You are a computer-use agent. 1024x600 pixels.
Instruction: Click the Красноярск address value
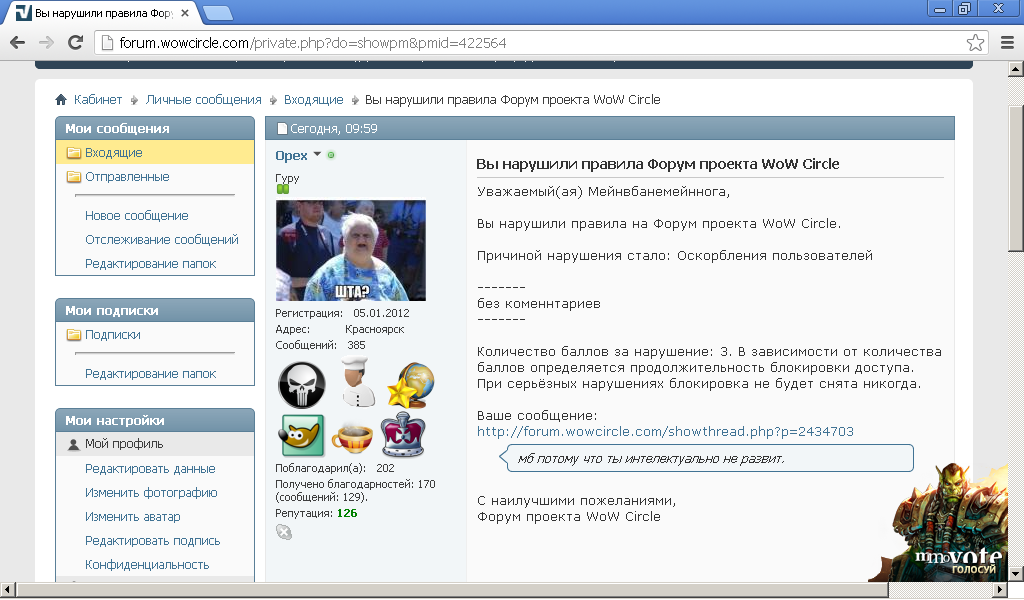click(x=374, y=329)
